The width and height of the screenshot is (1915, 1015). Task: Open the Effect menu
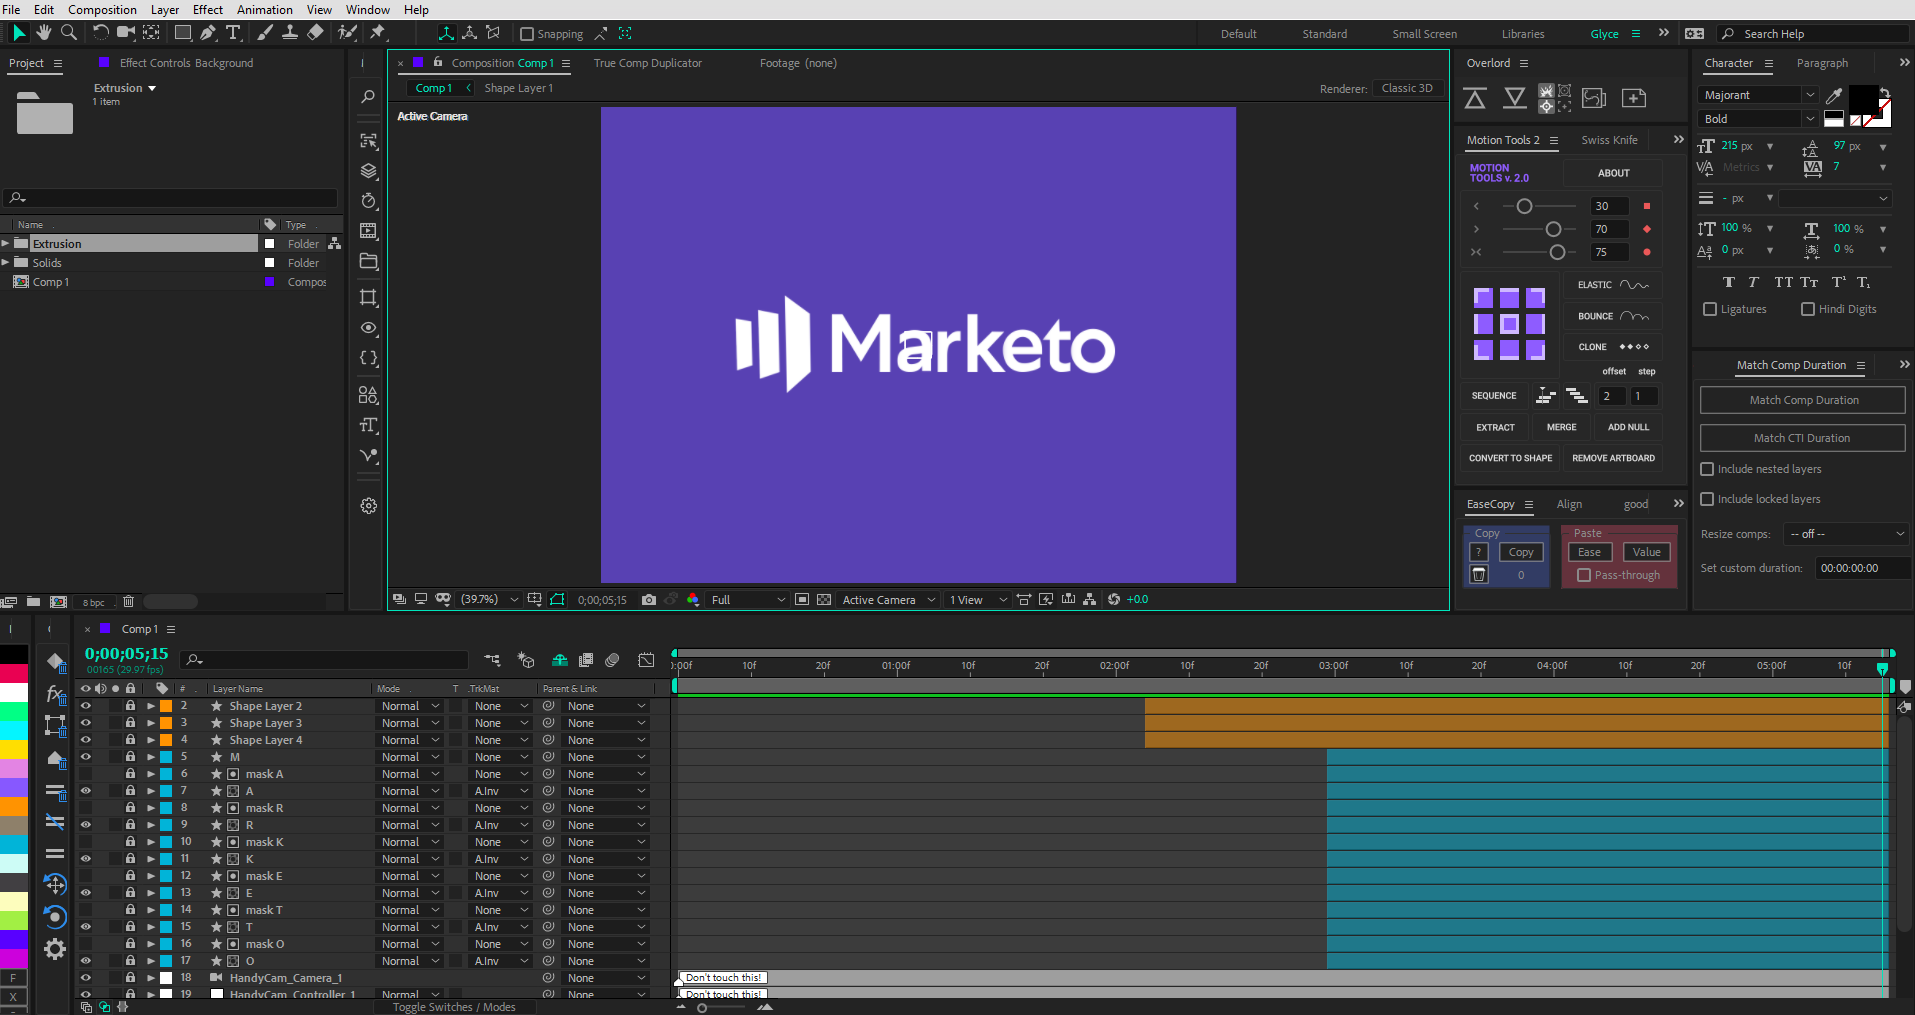point(208,10)
